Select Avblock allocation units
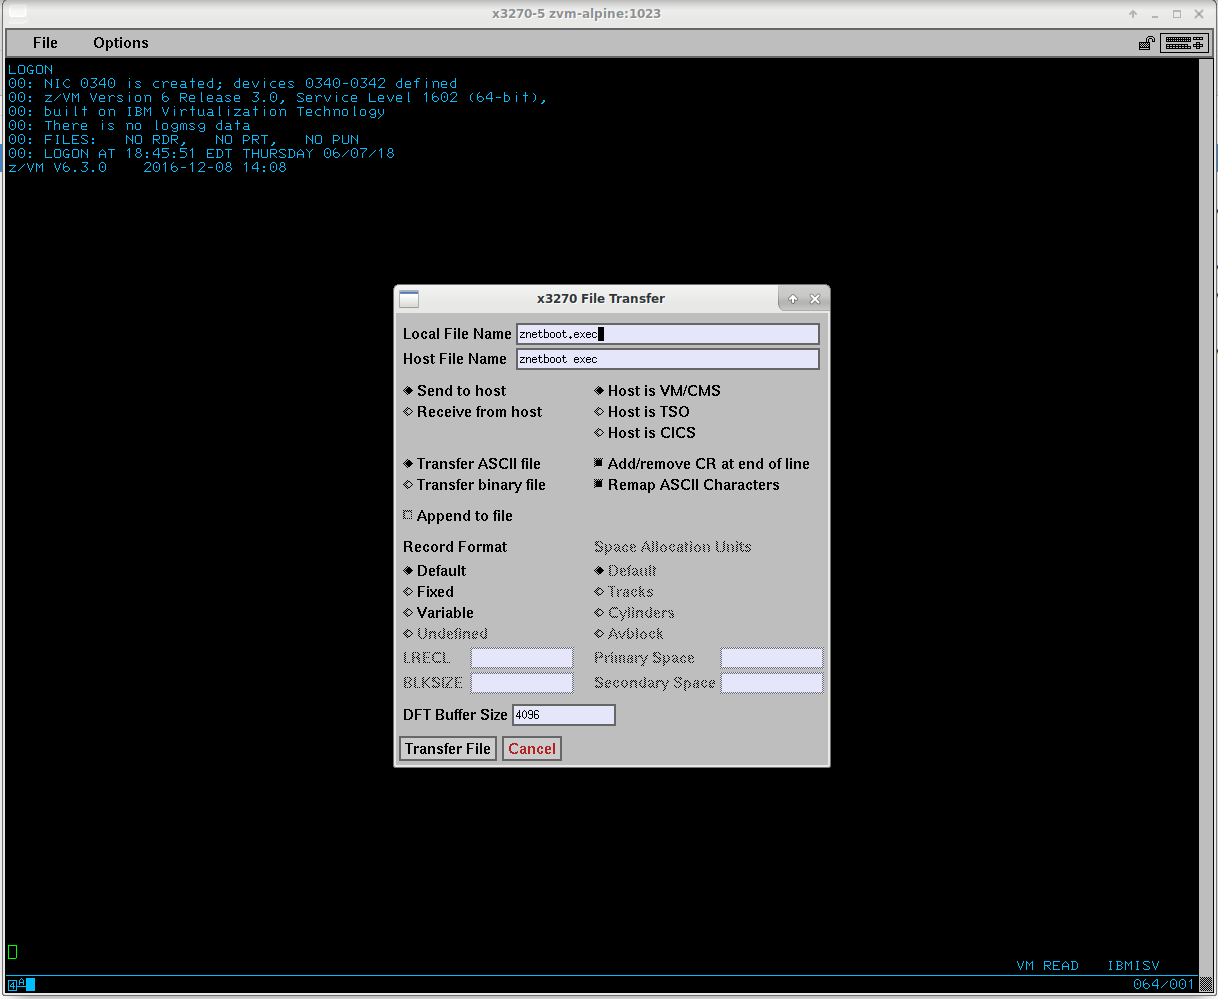This screenshot has height=999, width=1218. (630, 634)
